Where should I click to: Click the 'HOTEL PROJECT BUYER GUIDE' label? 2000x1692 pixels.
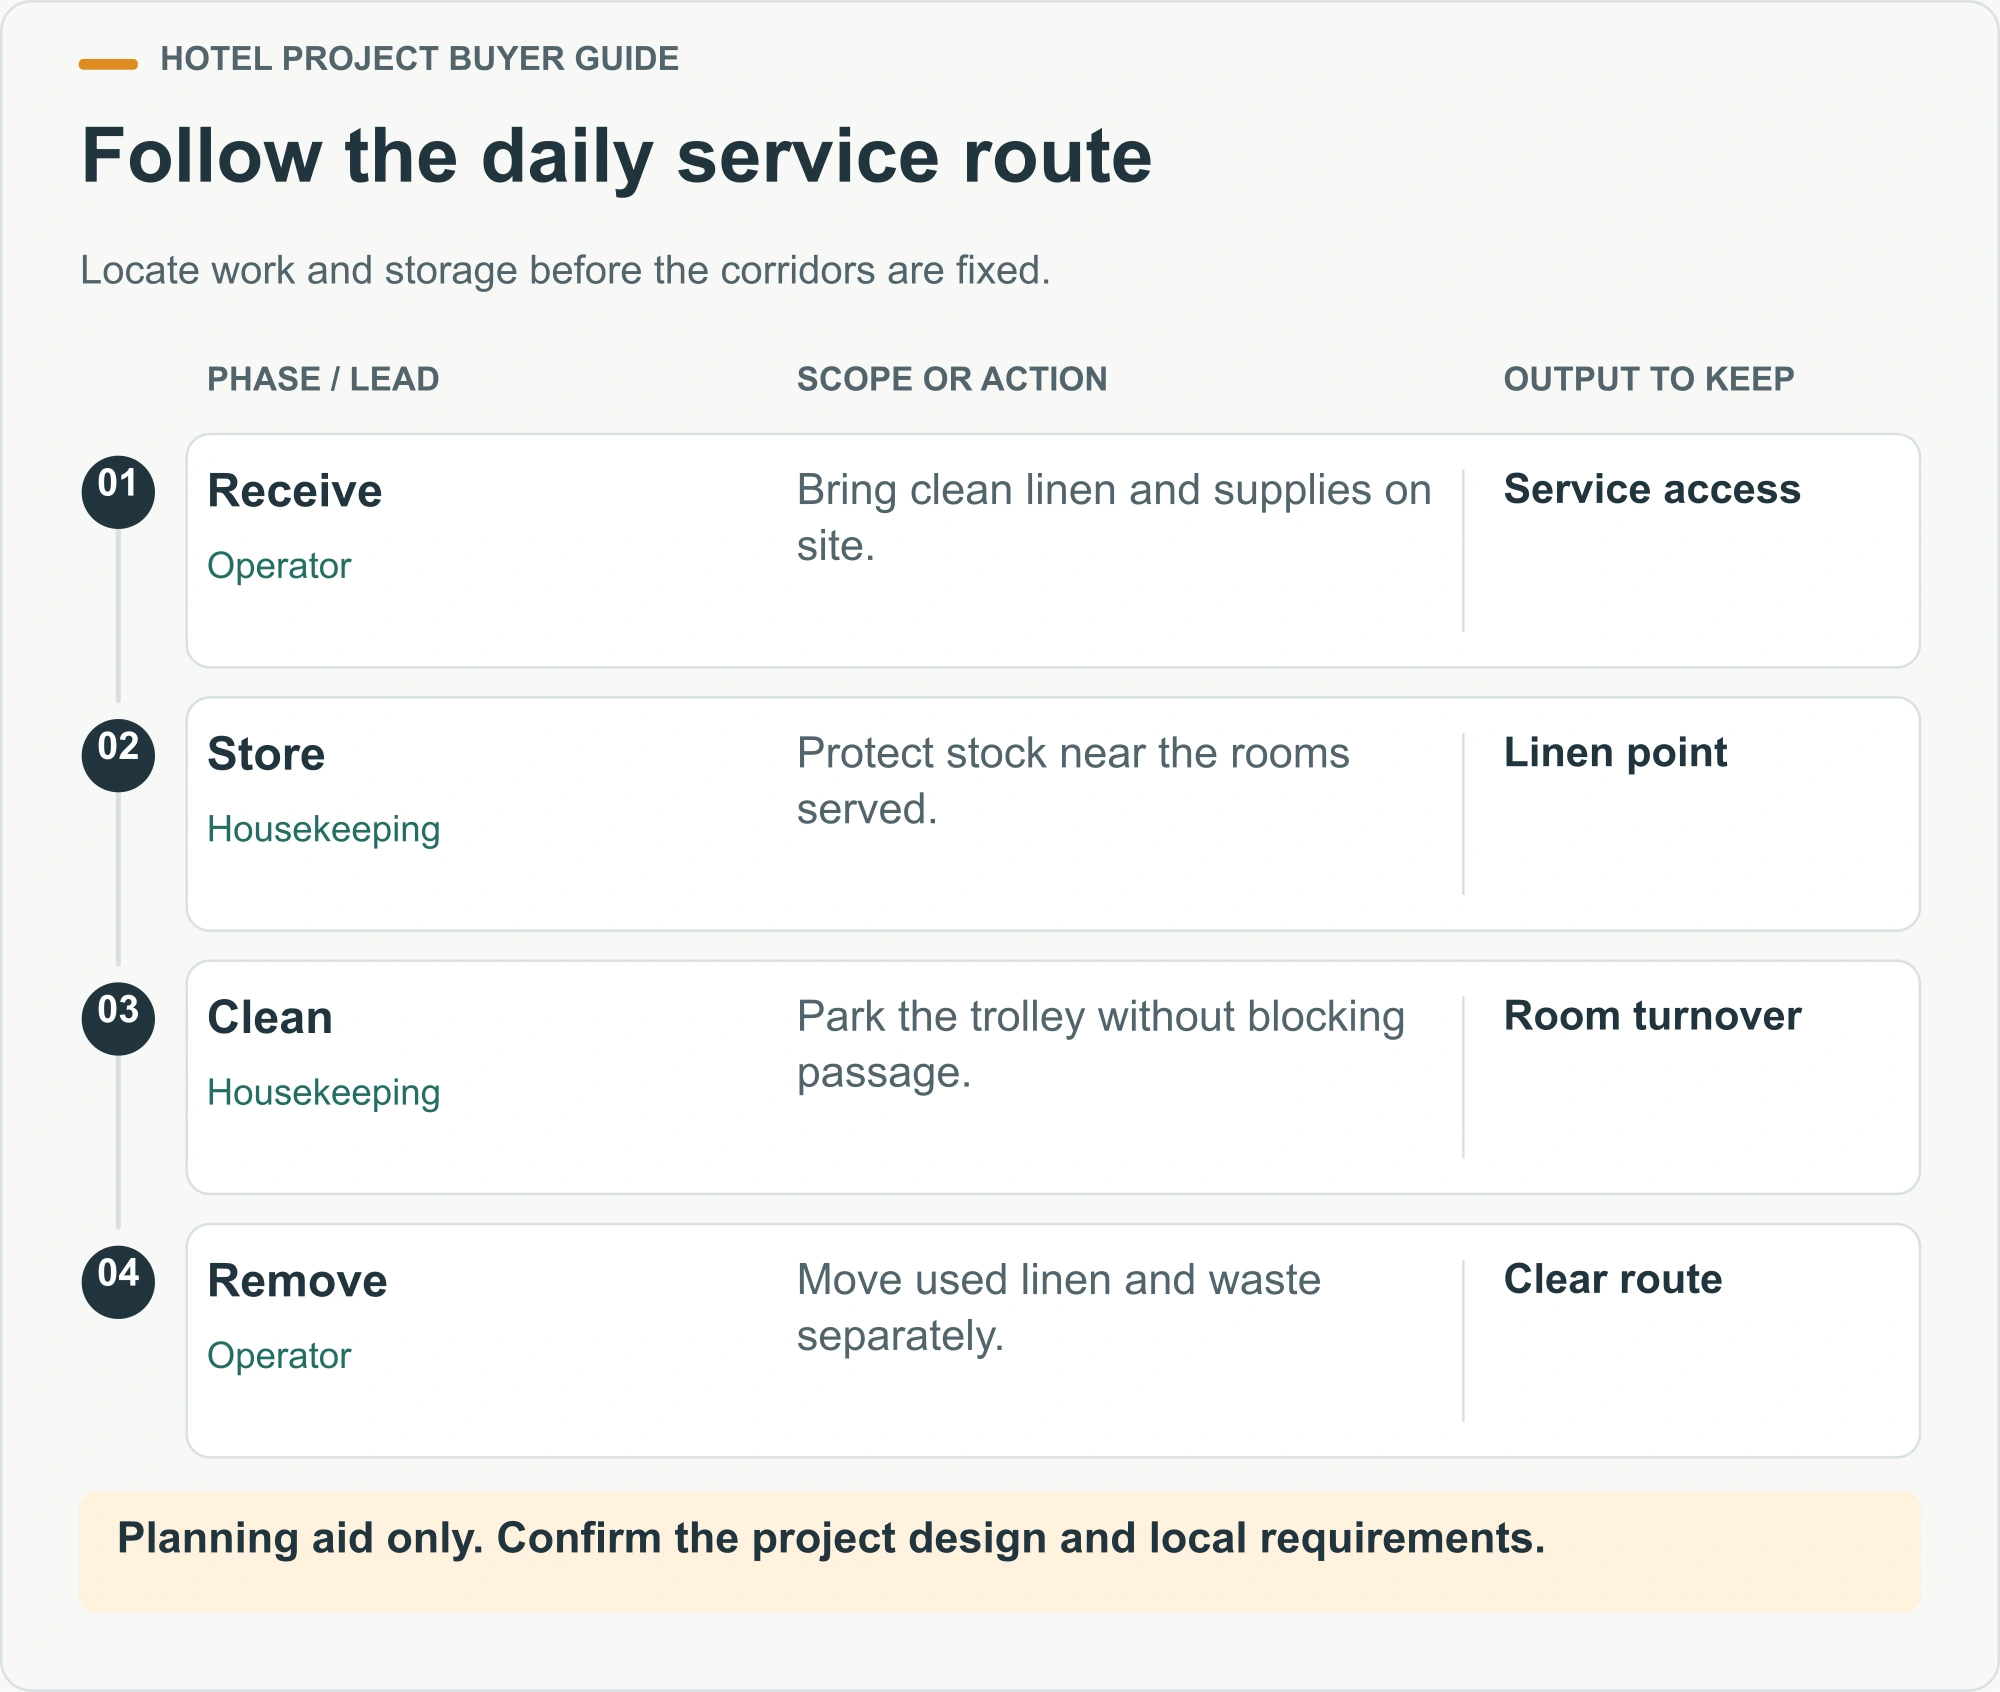coord(420,59)
